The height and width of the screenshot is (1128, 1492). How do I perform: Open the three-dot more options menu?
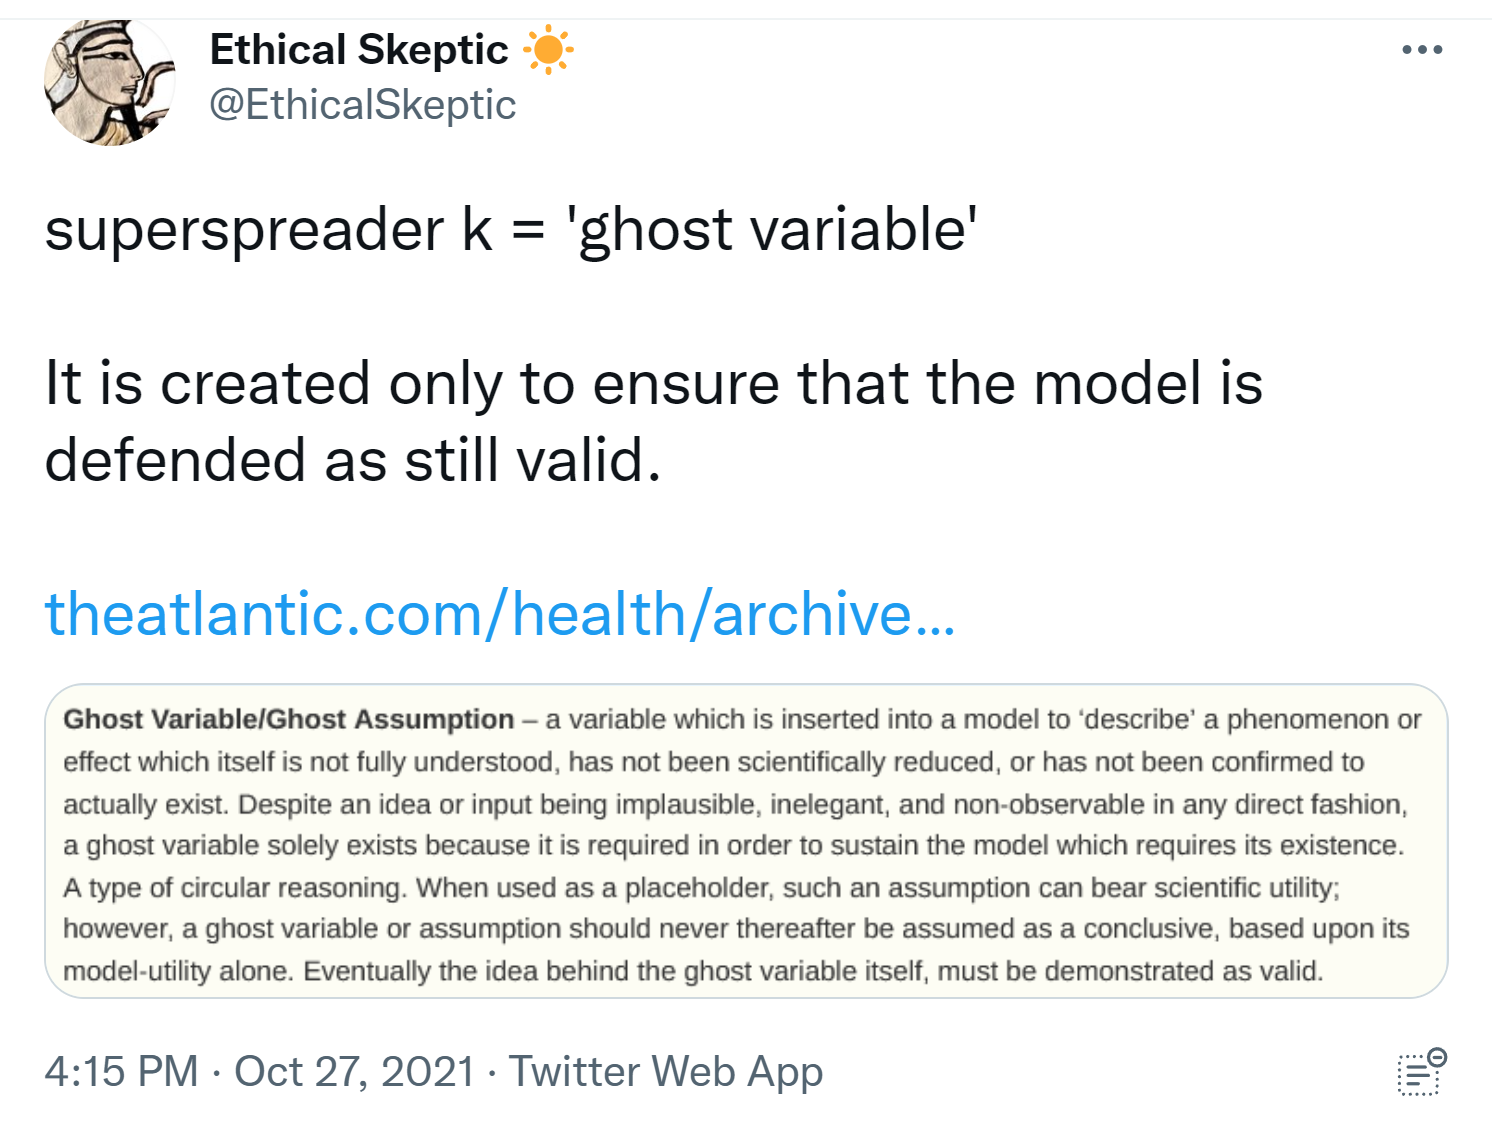(1421, 49)
